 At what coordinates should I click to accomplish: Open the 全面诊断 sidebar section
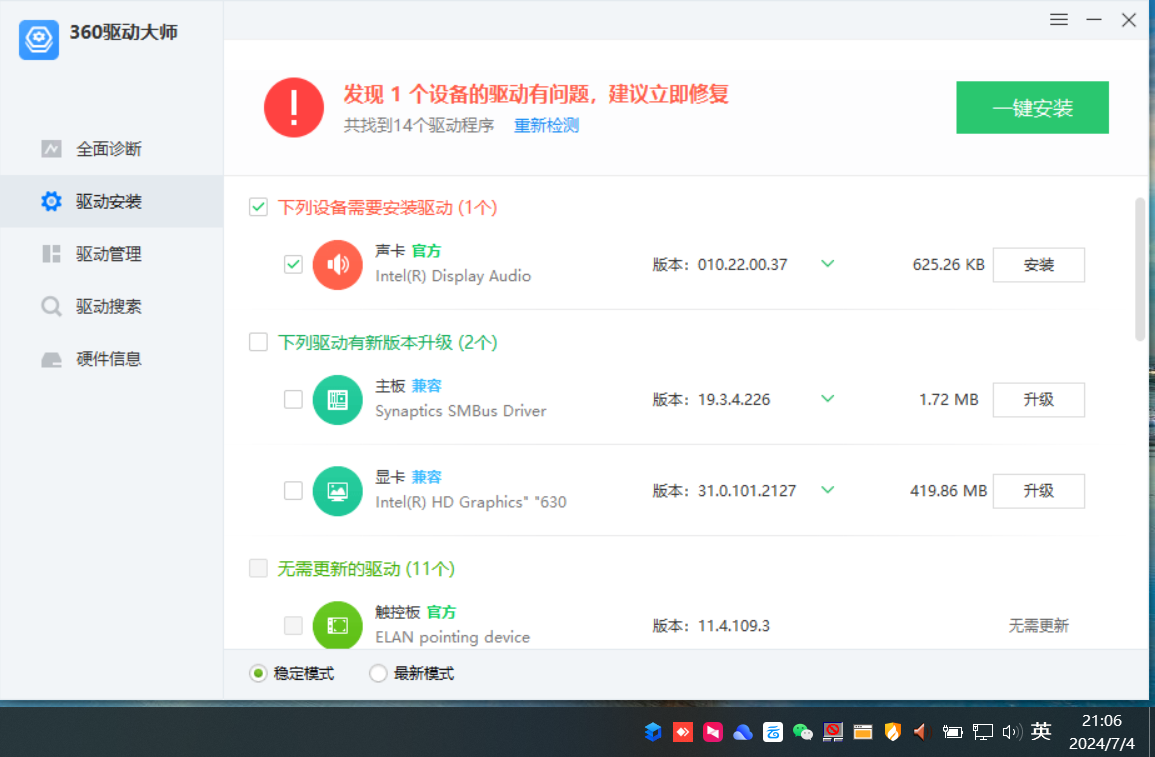(x=108, y=149)
